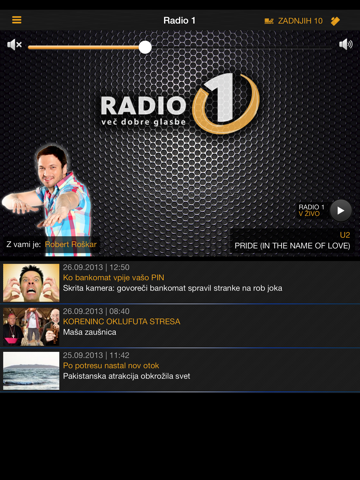360x480 pixels.
Task: Click song title PRIDE (IN THE NAME OF LOVE)
Action: 292,246
